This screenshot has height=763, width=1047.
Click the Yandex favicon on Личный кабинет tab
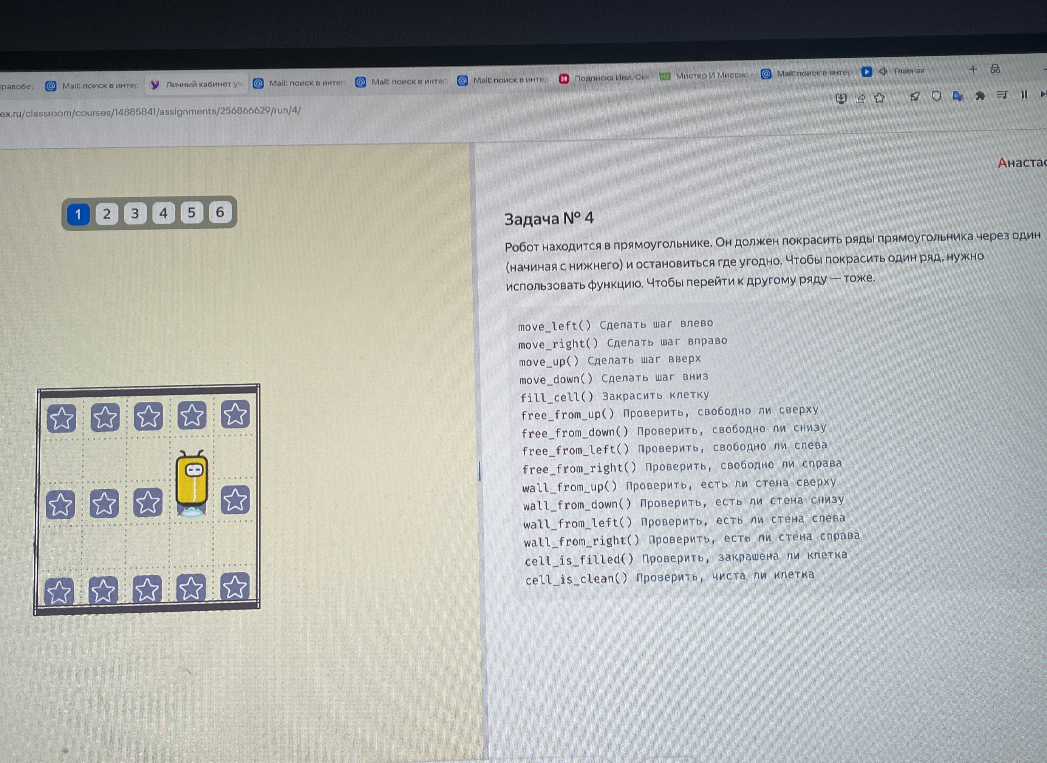(155, 84)
